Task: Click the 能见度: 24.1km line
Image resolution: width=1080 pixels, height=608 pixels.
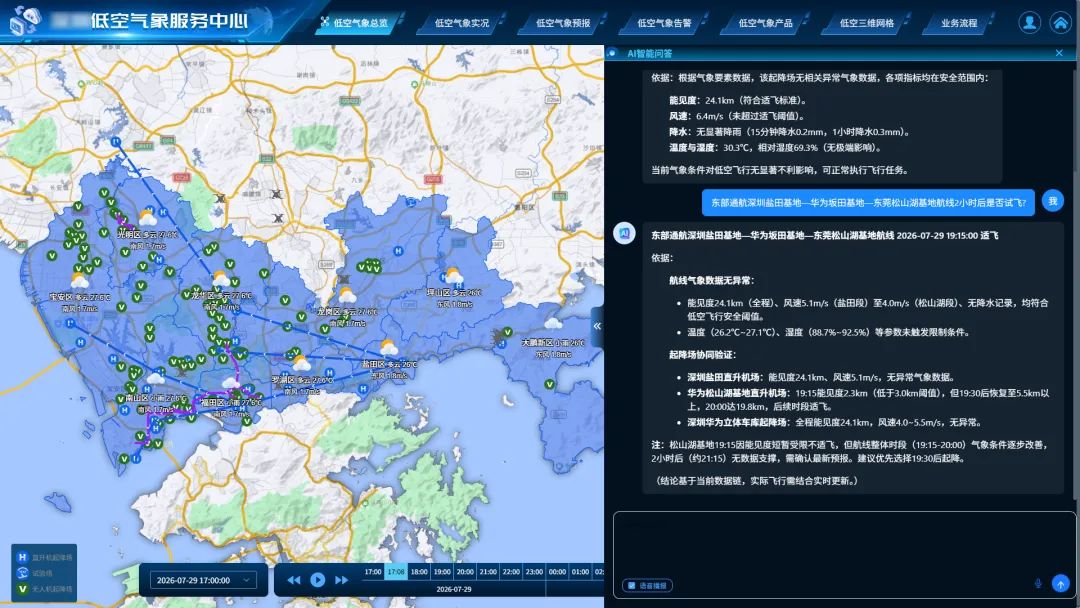Action: pos(738,100)
